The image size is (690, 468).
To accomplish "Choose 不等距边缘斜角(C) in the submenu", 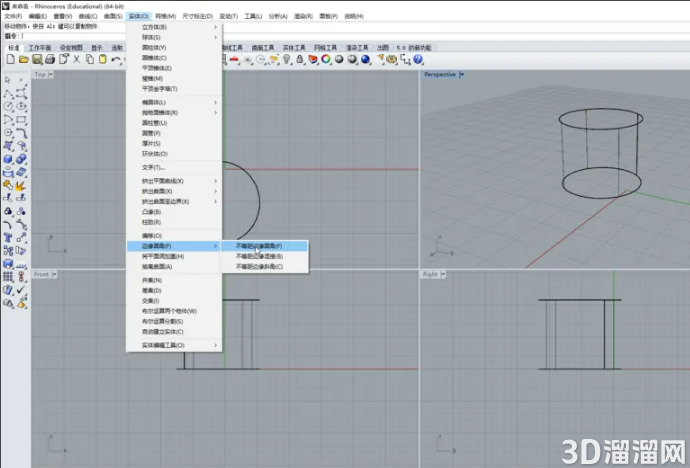I will [264, 267].
